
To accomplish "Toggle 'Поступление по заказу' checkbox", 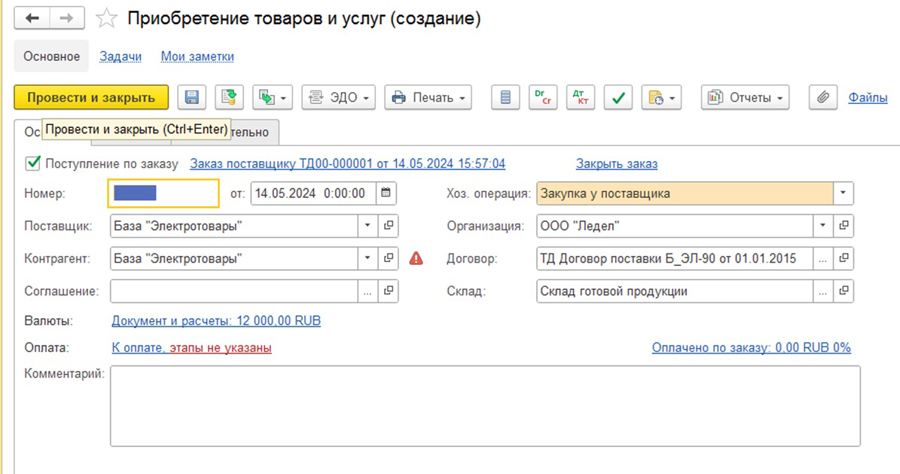I will pos(33,163).
